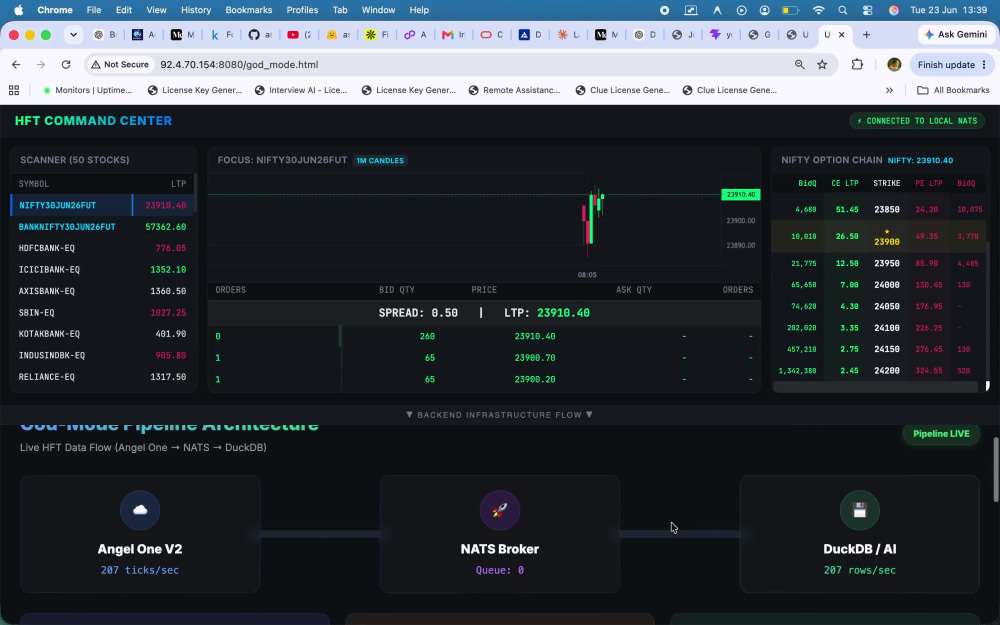Select AXISBANK-EQ row in scanner
Viewport: 1000px width, 625px height.
(103, 291)
